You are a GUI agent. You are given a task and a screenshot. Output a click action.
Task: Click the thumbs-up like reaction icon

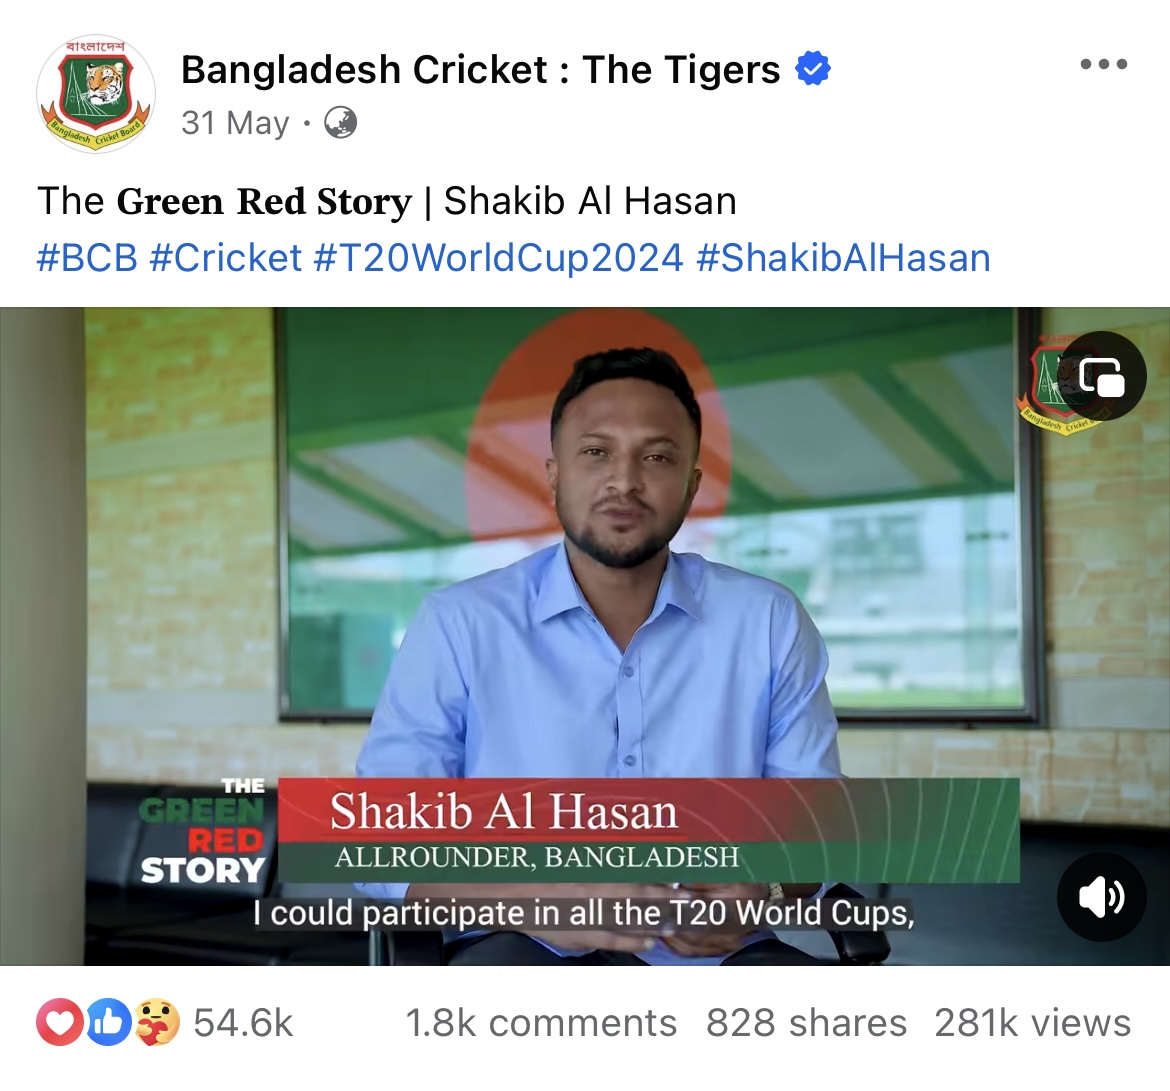[109, 1022]
